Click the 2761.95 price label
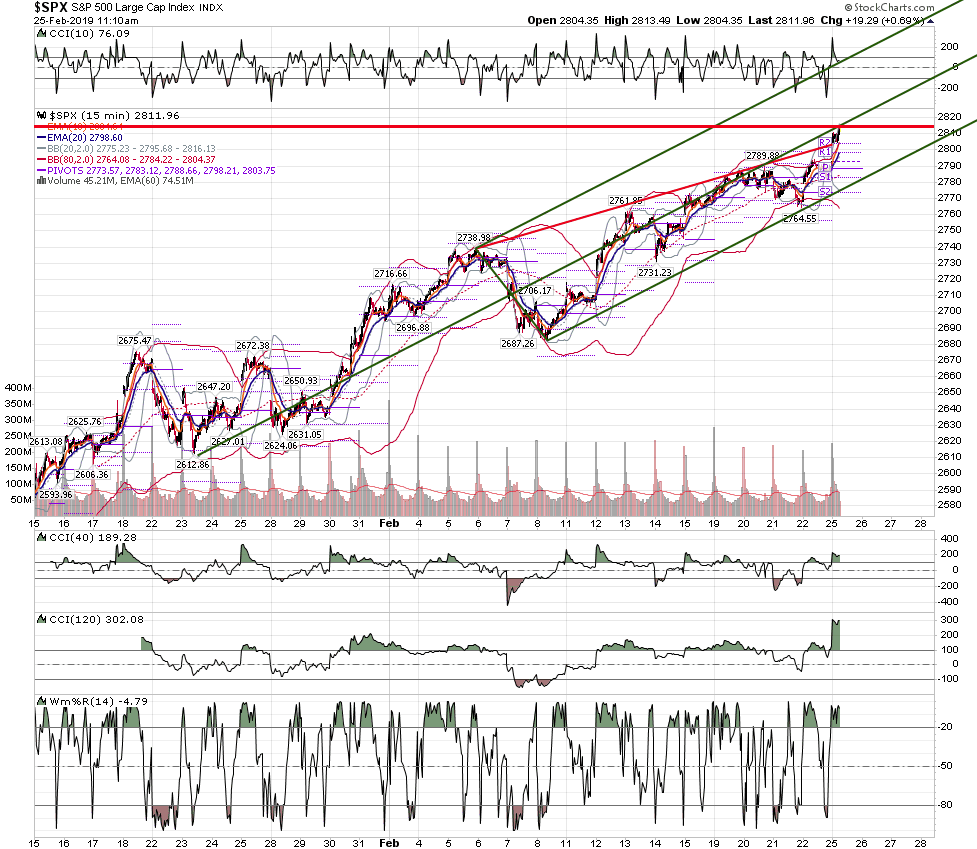The width and height of the screenshot is (977, 849). click(626, 201)
